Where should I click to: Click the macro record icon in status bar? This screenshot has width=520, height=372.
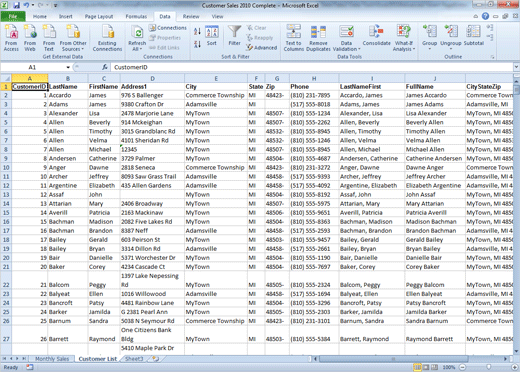point(30,367)
